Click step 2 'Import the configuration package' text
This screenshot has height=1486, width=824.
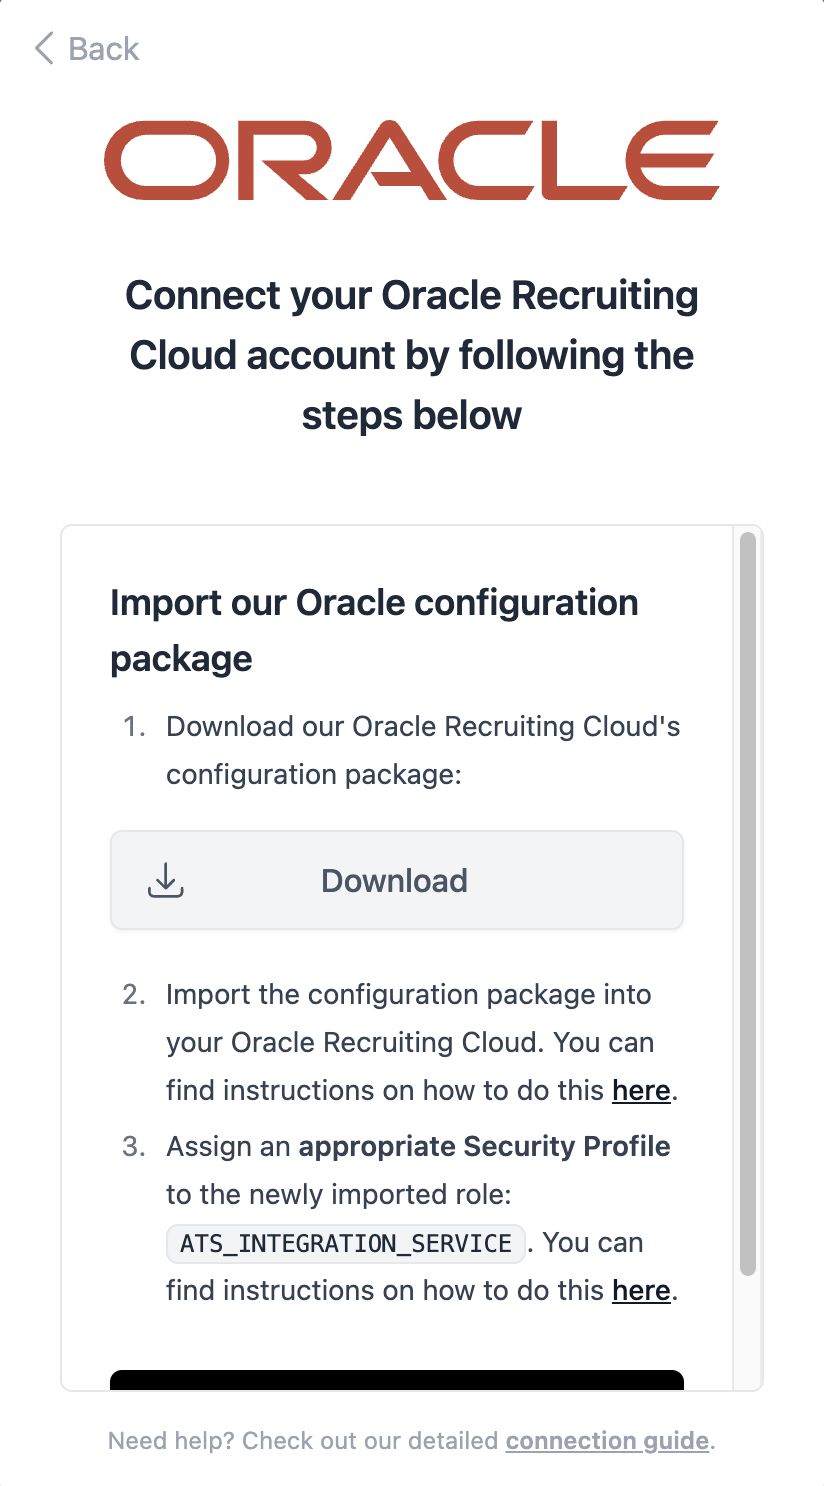408,994
